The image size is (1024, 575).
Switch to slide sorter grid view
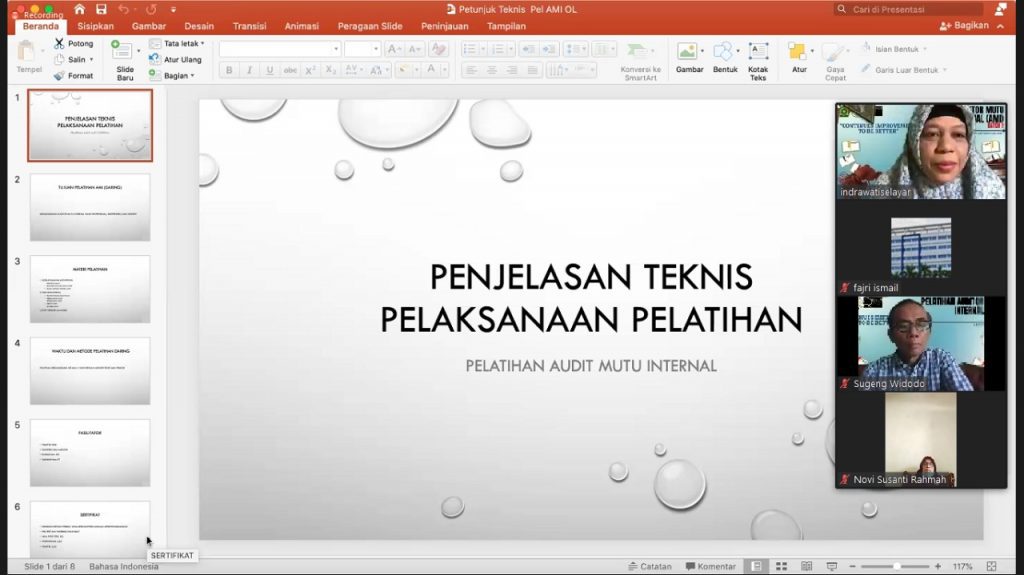pos(779,566)
